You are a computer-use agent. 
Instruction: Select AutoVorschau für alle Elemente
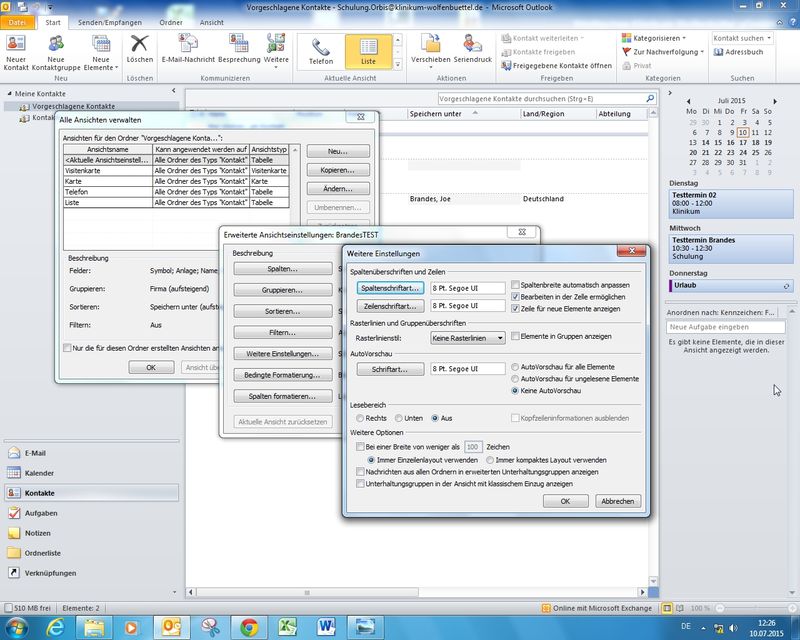click(x=516, y=367)
